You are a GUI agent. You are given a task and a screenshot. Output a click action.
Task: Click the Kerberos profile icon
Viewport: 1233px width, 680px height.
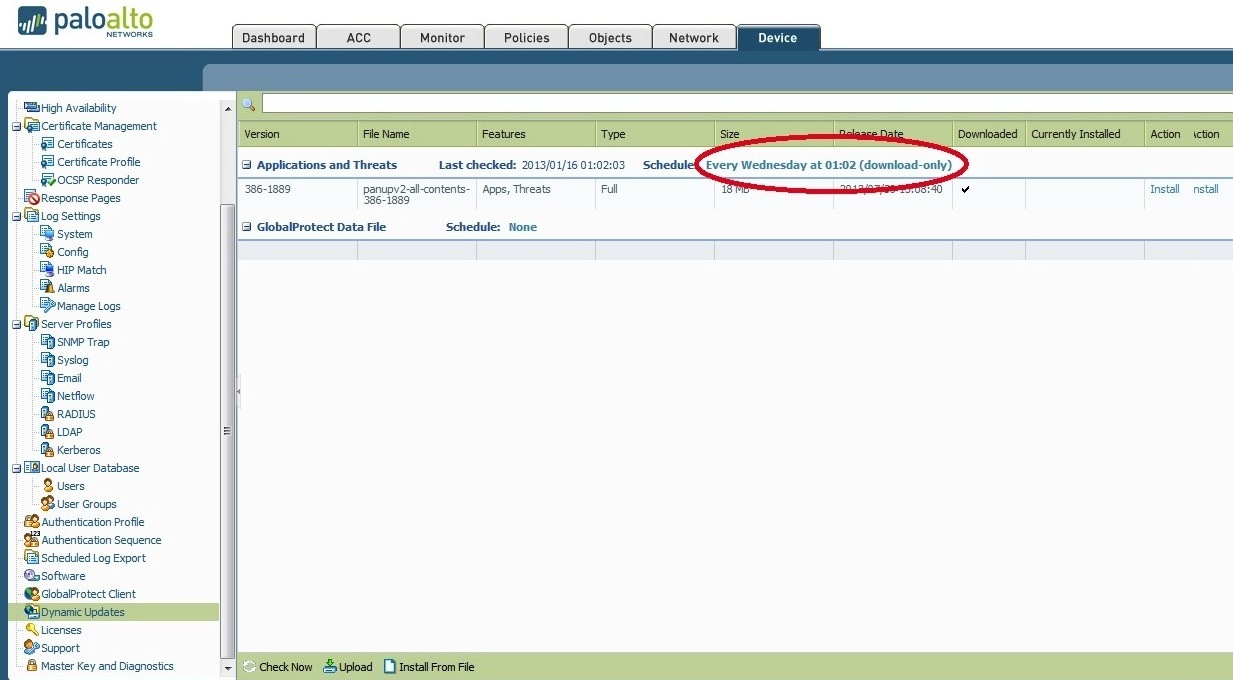pyautogui.click(x=47, y=450)
